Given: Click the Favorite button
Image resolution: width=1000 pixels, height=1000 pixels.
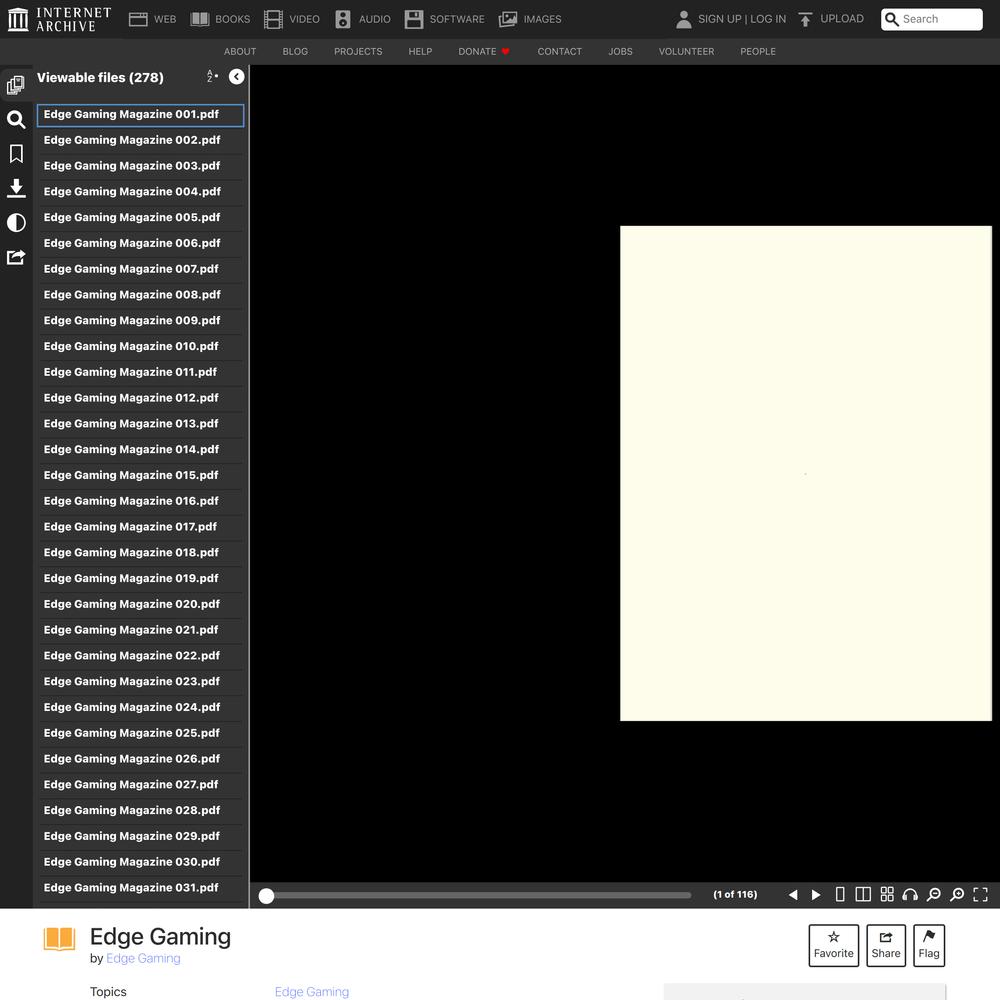Looking at the screenshot, I should tap(834, 945).
